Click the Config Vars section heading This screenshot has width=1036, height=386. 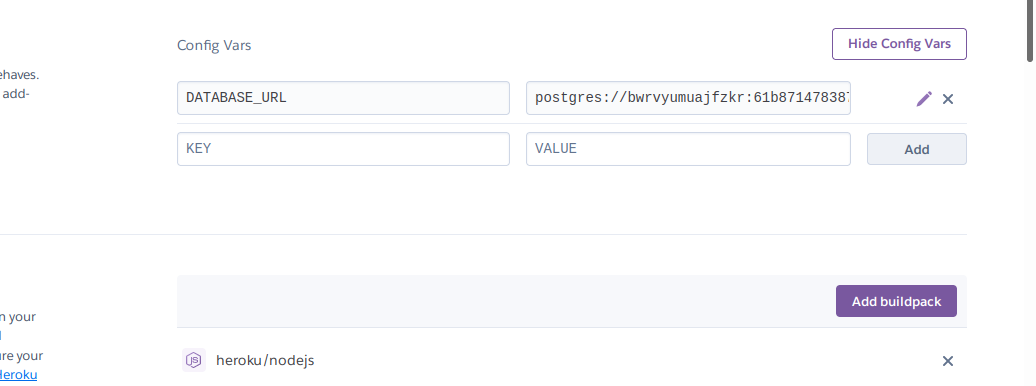(214, 45)
